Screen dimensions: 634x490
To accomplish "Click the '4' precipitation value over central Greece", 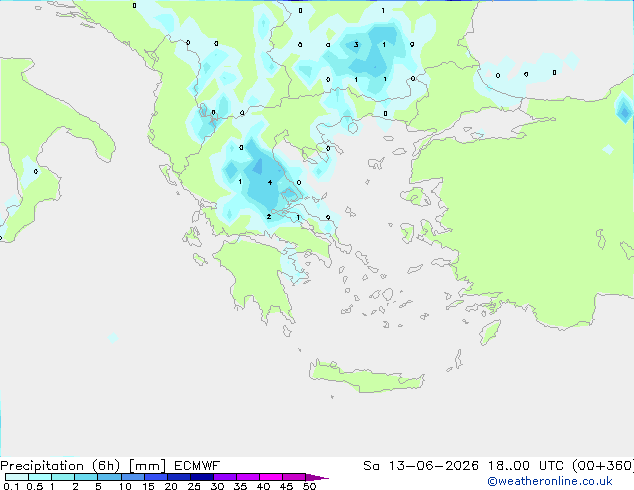I will coord(270,183).
